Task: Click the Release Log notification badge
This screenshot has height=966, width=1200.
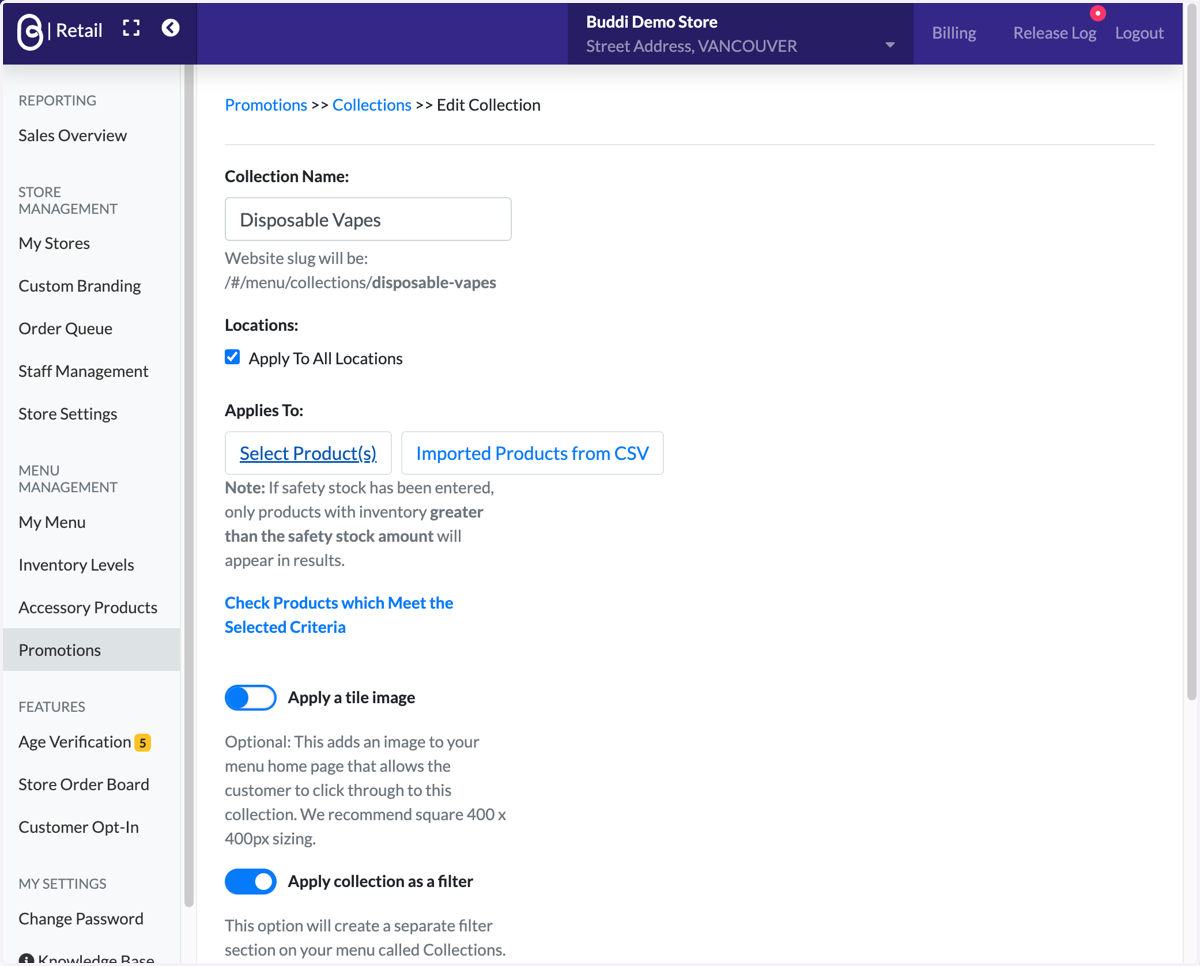Action: [1098, 13]
